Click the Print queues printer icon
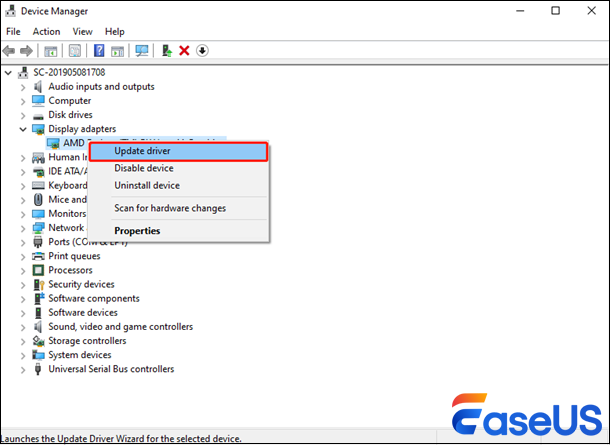Image resolution: width=610 pixels, height=445 pixels. [38, 256]
